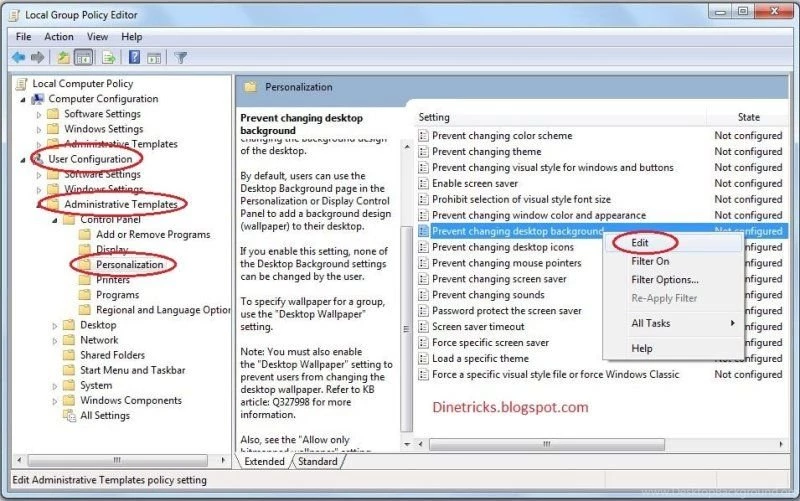The height and width of the screenshot is (501, 800).
Task: Click the description pane vertical scrollbar thumb
Action: [407, 329]
